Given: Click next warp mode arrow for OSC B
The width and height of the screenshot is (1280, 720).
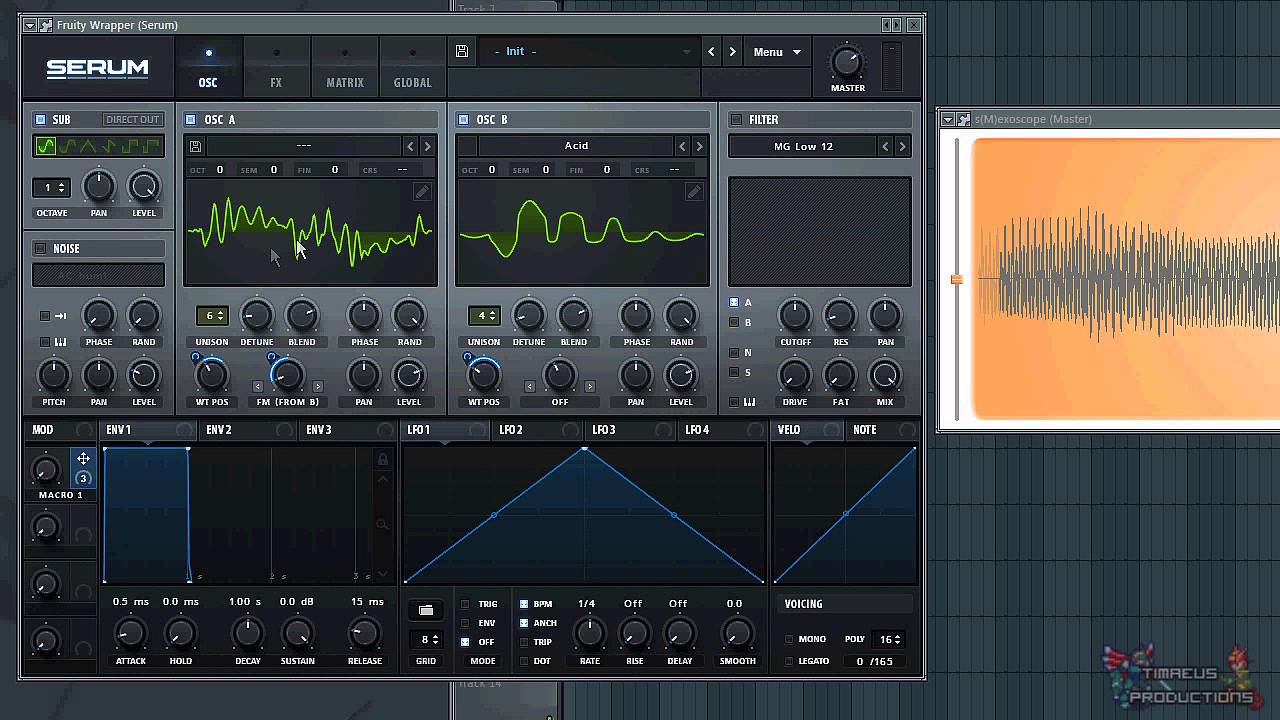Looking at the screenshot, I should (x=590, y=386).
